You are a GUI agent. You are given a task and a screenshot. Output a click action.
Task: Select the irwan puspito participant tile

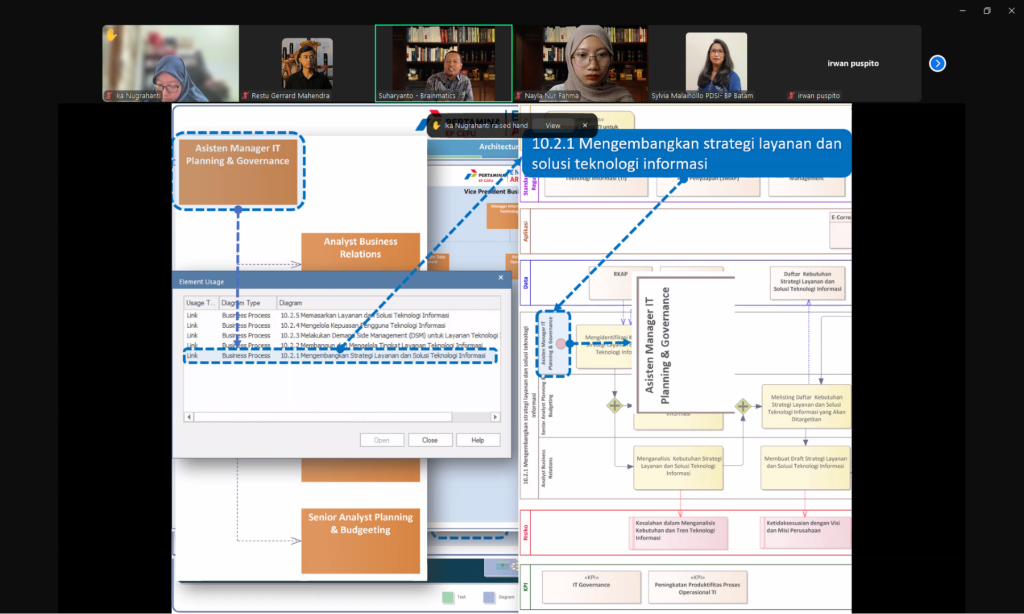[x=852, y=63]
